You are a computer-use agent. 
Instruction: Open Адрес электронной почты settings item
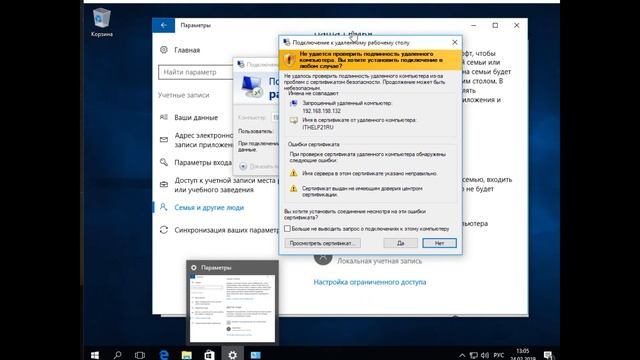pyautogui.click(x=204, y=140)
